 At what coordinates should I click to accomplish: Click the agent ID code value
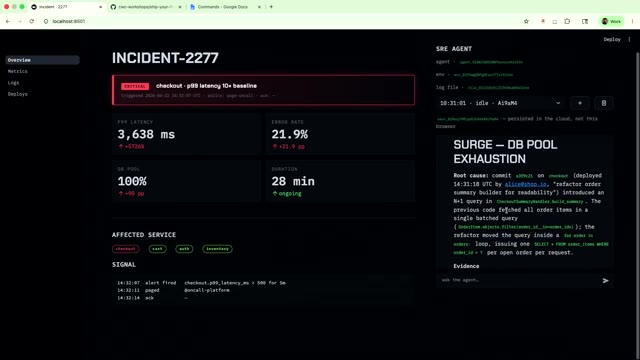click(491, 62)
